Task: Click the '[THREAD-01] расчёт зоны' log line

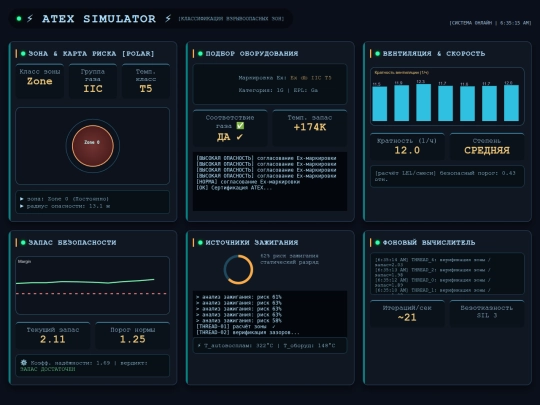Action: tap(236, 326)
